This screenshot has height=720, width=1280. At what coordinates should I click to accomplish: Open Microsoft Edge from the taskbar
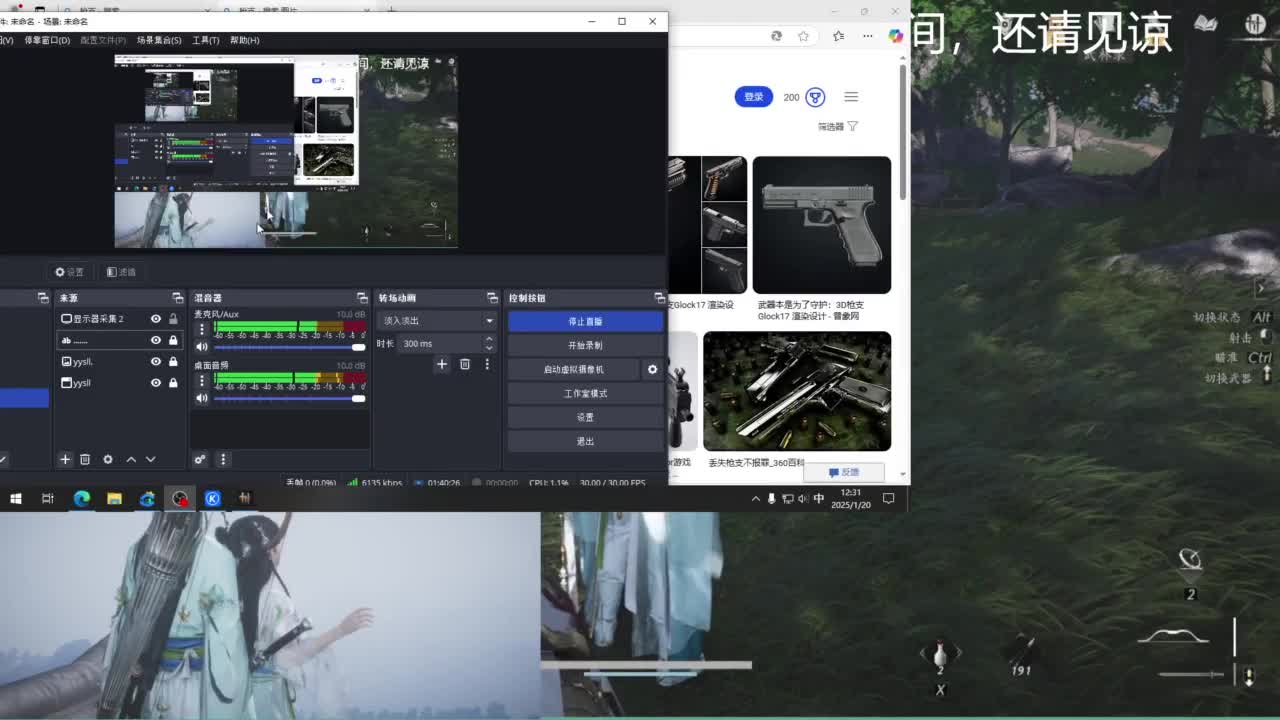[x=81, y=498]
